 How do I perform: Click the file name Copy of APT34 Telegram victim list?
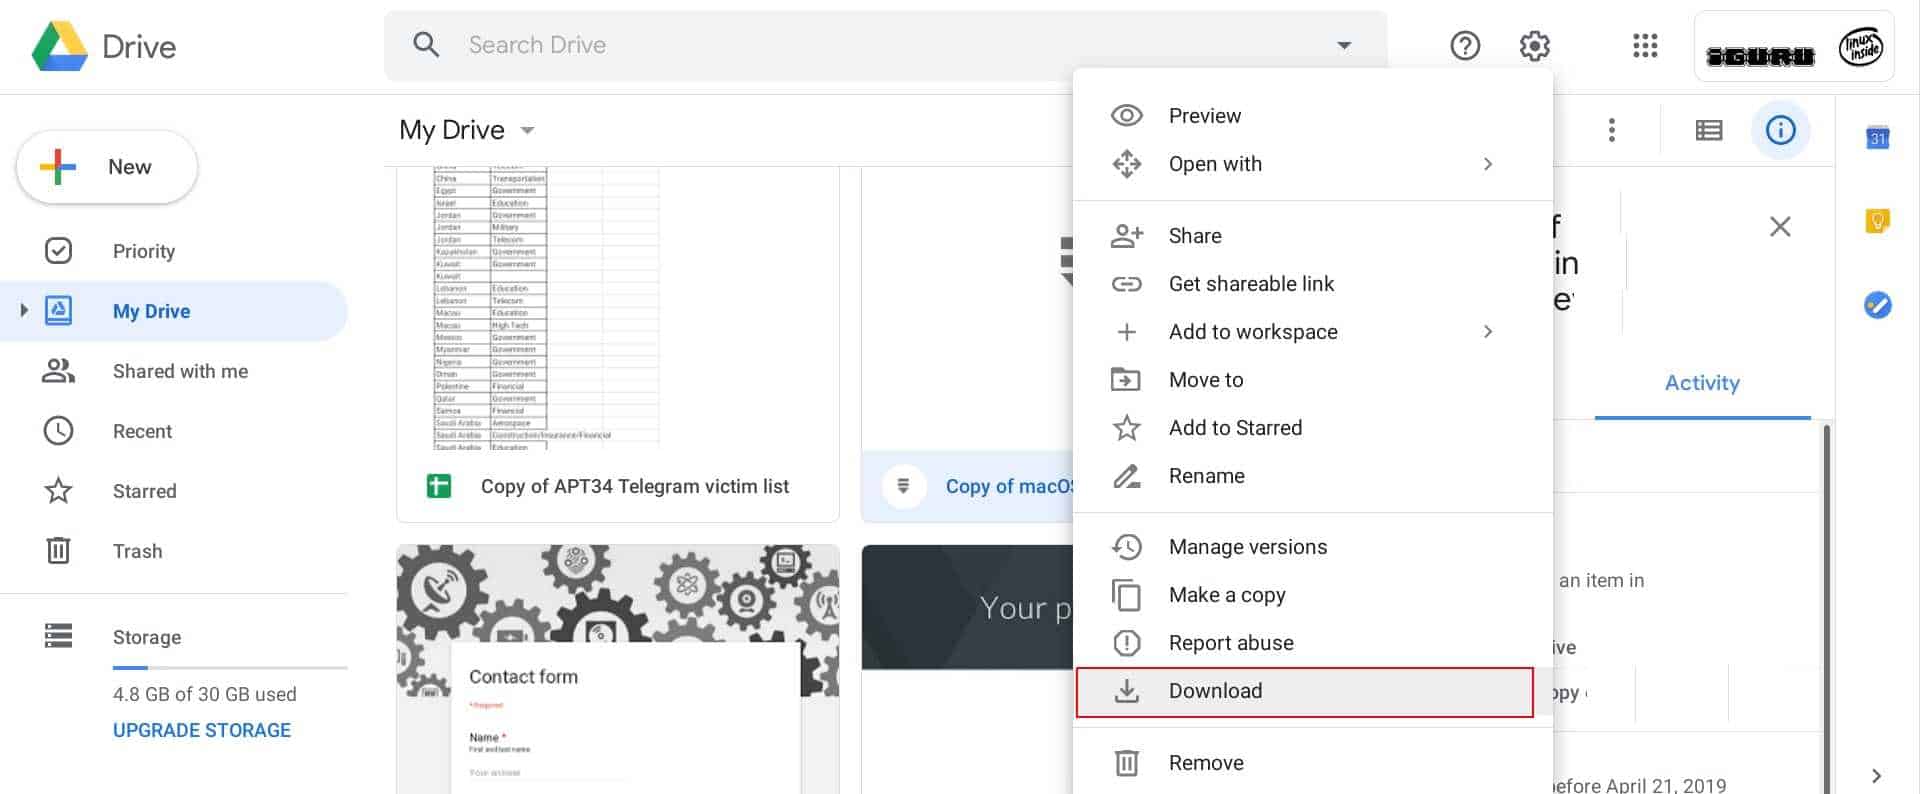point(635,486)
